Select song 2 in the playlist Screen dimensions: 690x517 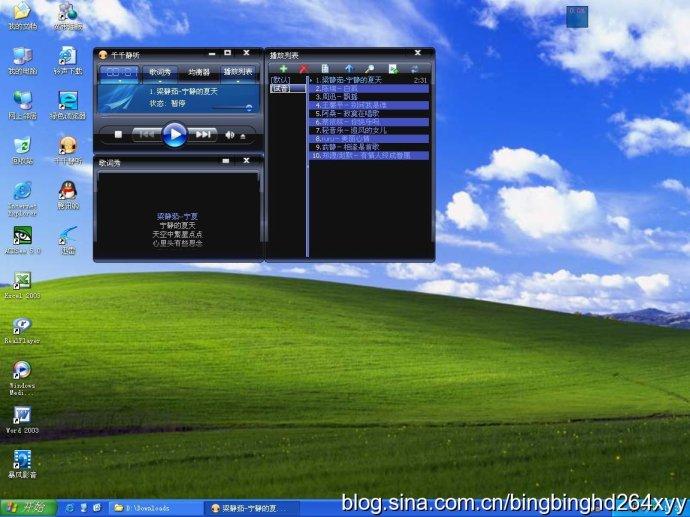tap(369, 88)
